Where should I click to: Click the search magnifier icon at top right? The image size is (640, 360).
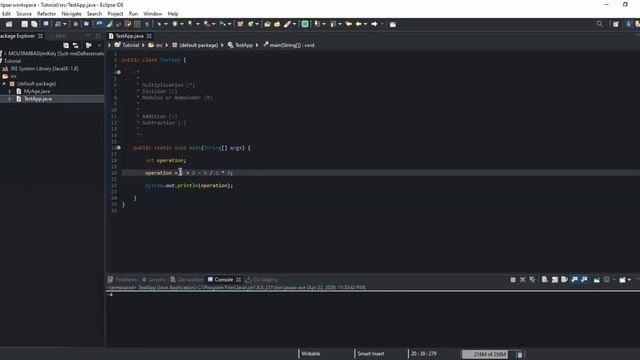tap(600, 24)
